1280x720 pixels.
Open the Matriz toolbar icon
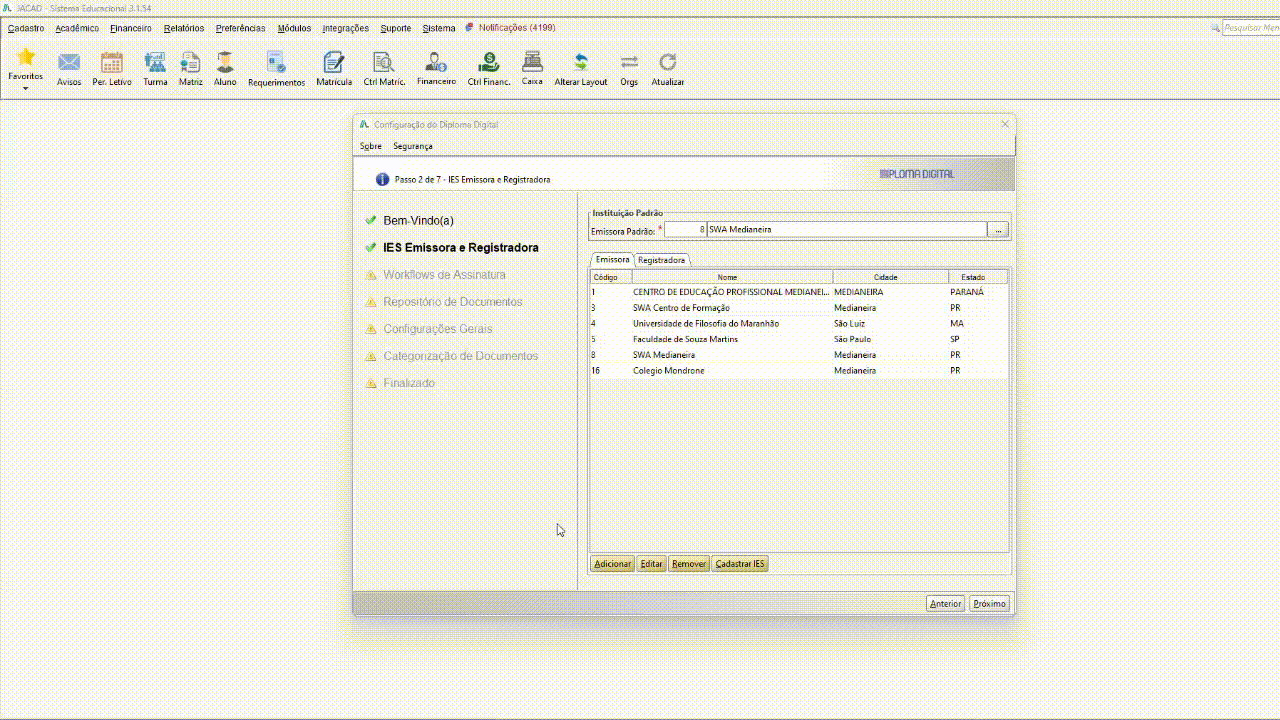[x=191, y=63]
